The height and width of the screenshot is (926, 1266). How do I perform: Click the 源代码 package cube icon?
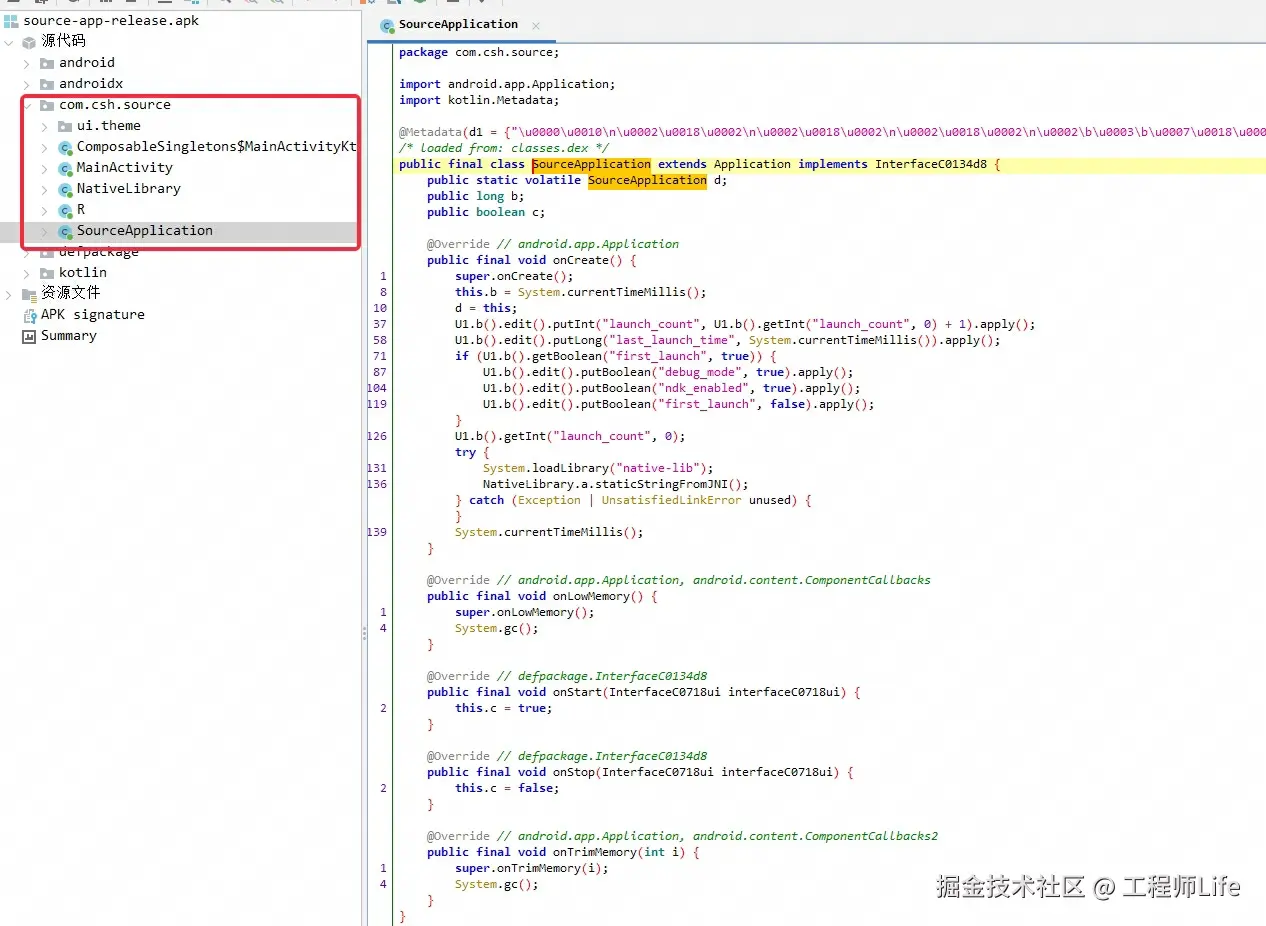point(29,42)
